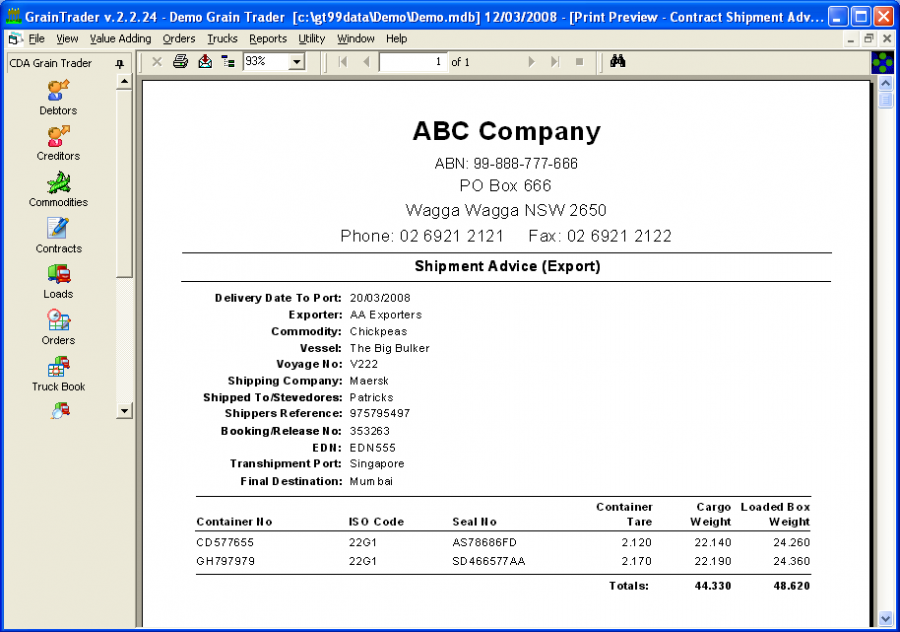Open the Help menu
This screenshot has height=632, width=900.
[397, 38]
